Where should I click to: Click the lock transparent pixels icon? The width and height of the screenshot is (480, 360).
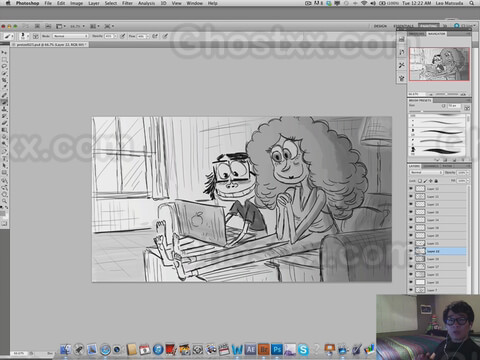click(420, 181)
